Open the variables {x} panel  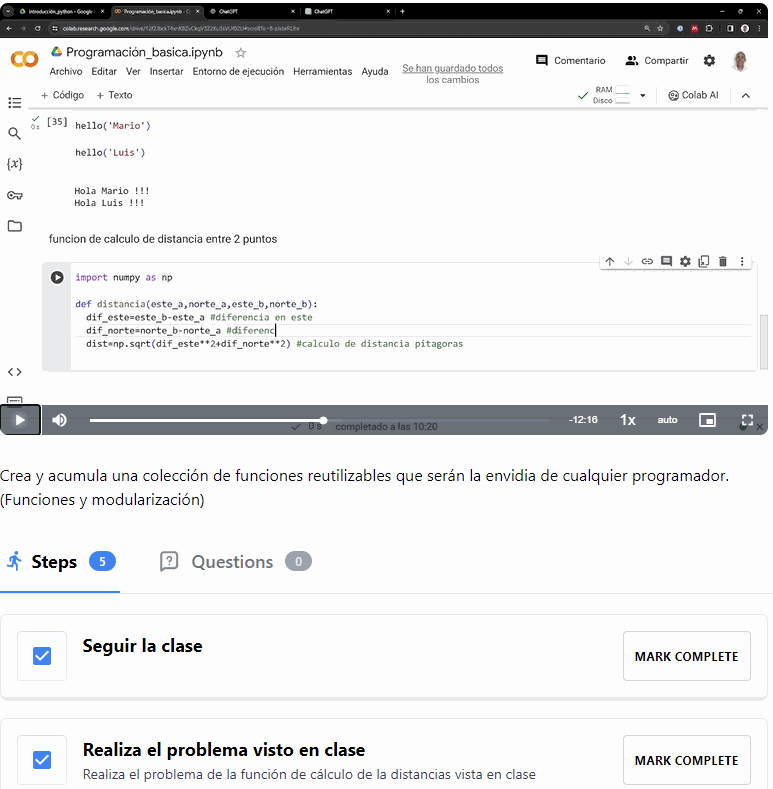[15, 164]
